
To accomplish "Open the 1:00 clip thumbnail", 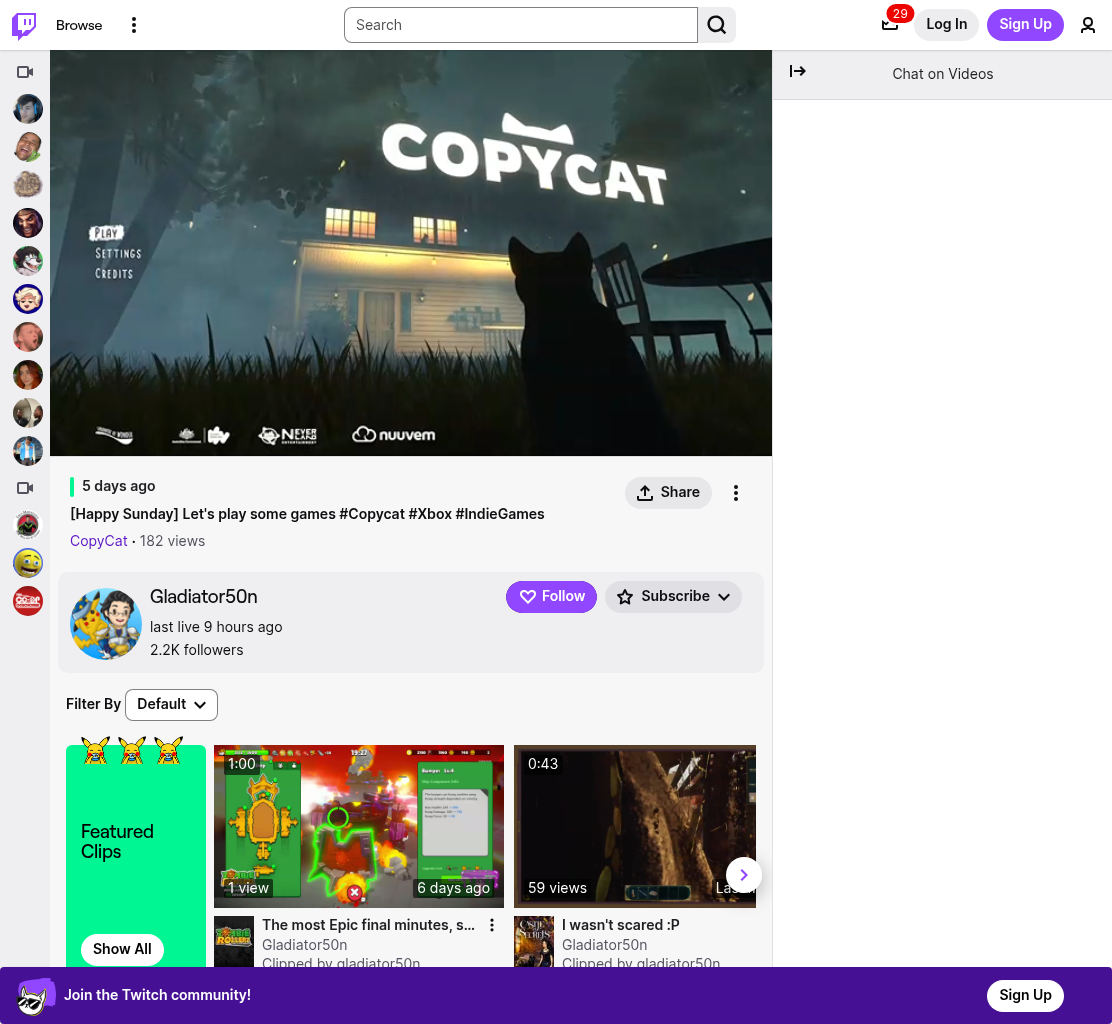I will coord(359,826).
